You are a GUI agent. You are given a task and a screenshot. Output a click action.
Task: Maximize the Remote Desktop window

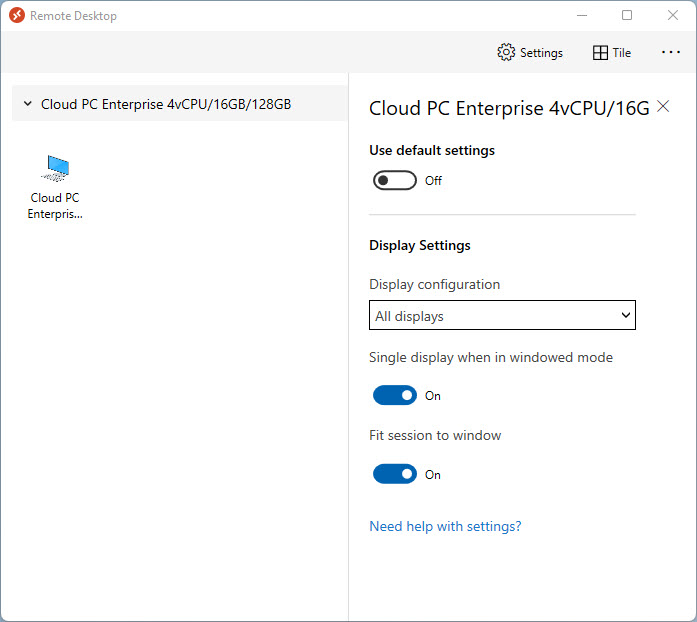pos(627,16)
